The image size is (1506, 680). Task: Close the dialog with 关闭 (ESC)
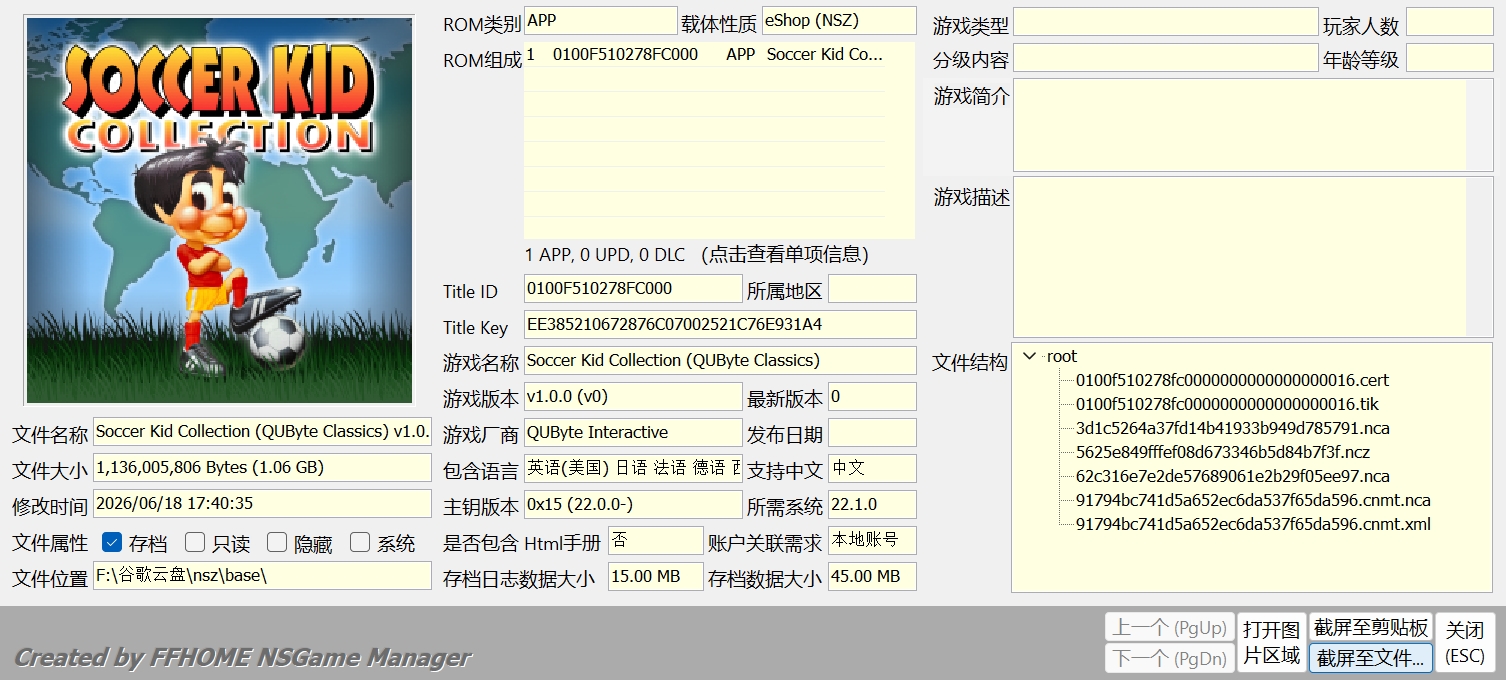[x=1465, y=643]
